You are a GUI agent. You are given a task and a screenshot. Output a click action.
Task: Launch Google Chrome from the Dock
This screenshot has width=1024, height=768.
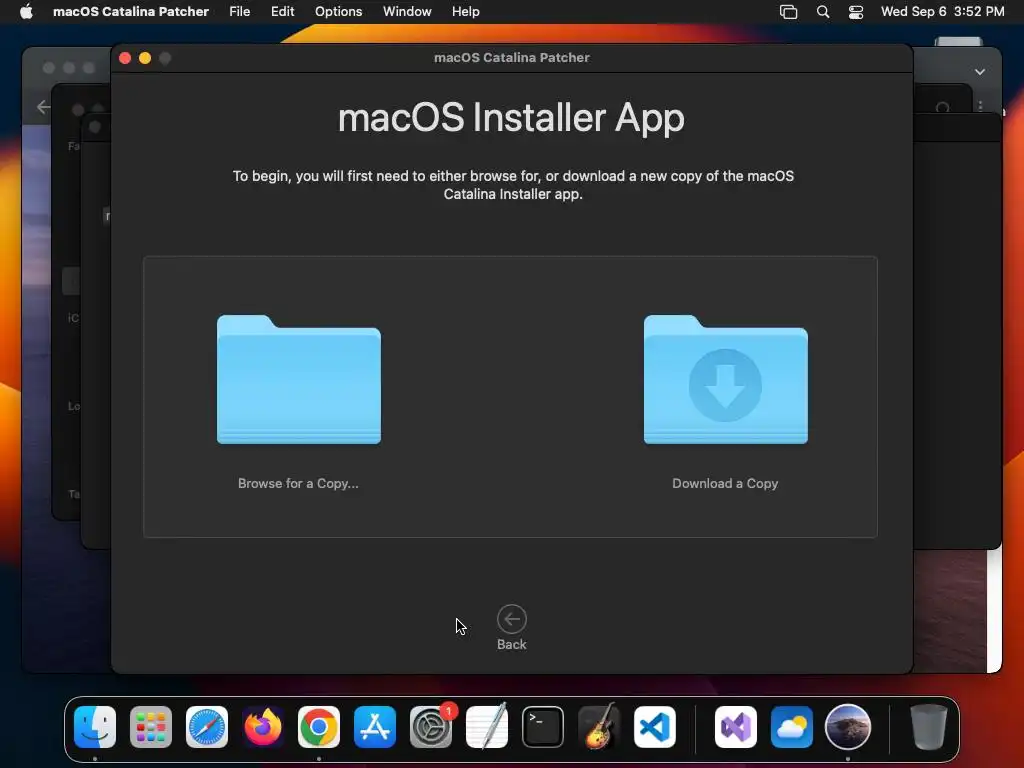point(319,727)
